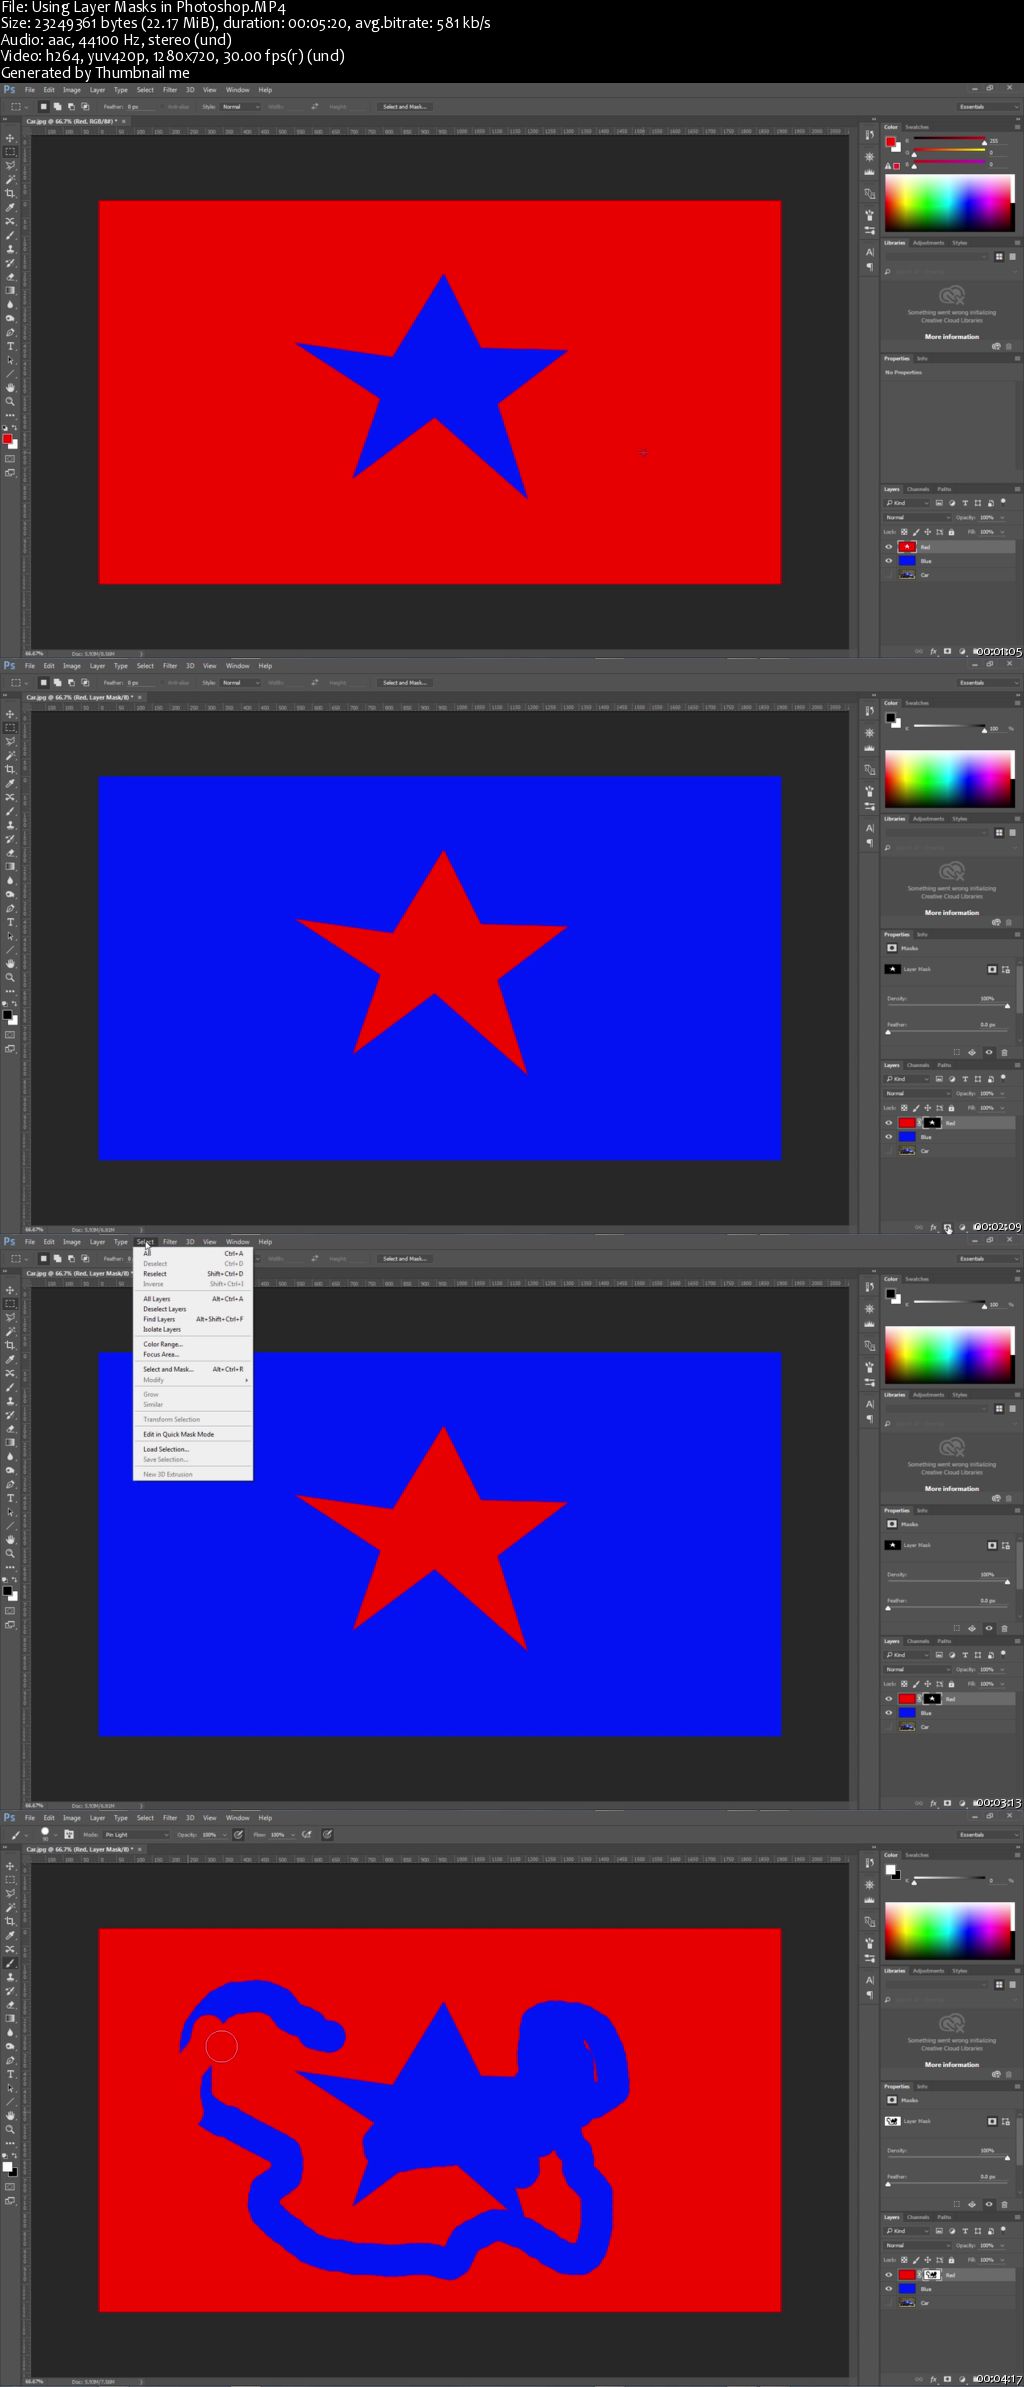Viewport: 1024px width, 2387px height.
Task: Choose the Crop tool in the 00:01:05 frame
Action: [11, 194]
